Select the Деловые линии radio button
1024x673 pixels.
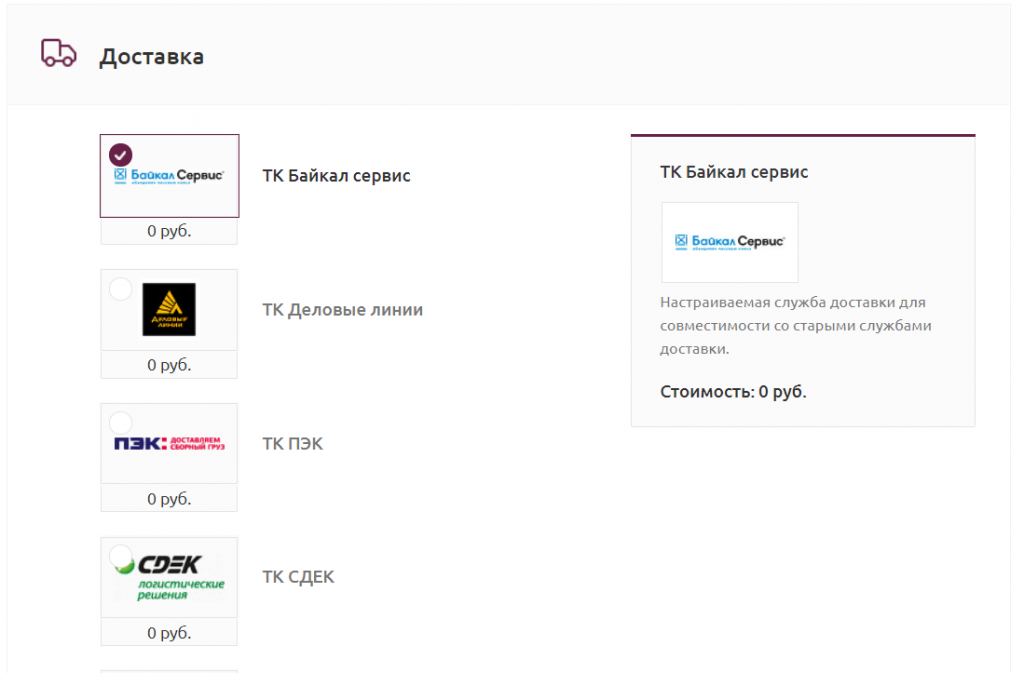[120, 289]
